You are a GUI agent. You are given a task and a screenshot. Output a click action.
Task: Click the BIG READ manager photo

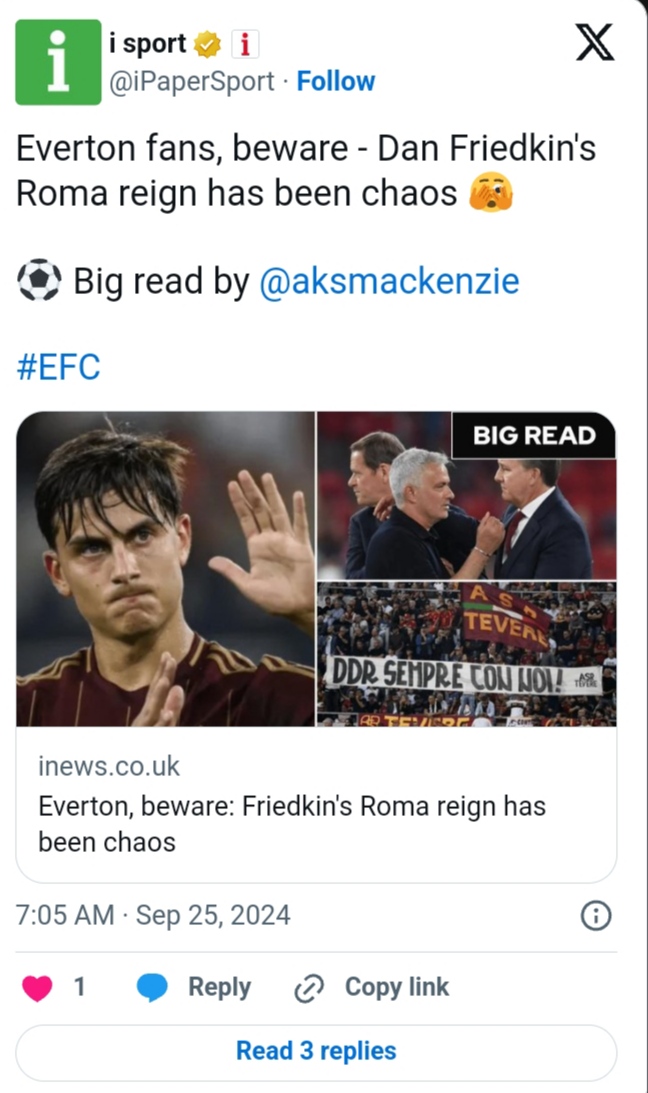pyautogui.click(x=466, y=496)
